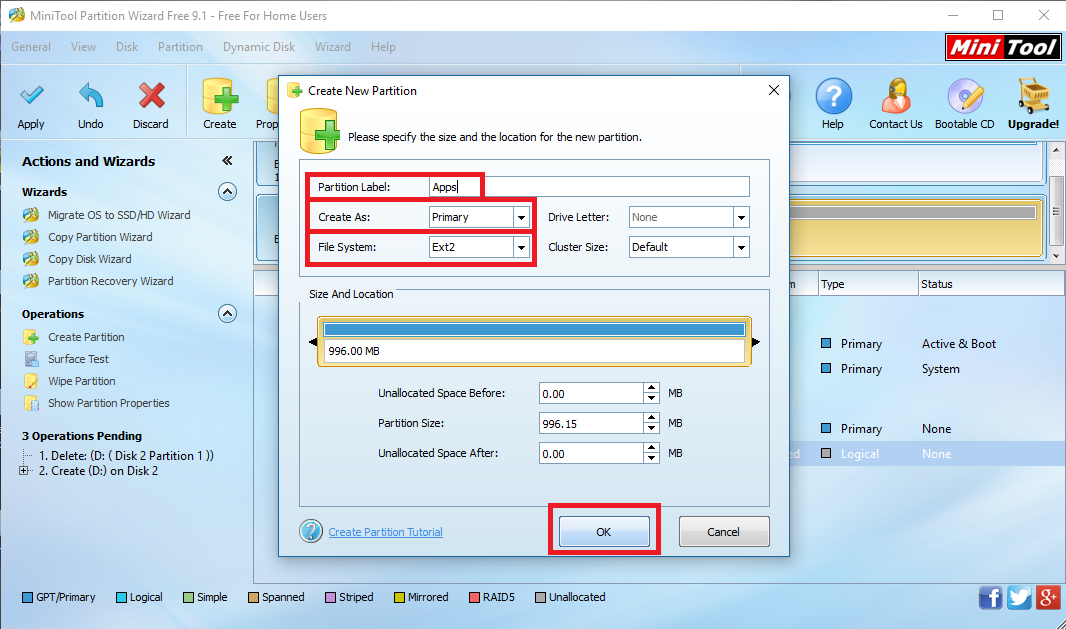The width and height of the screenshot is (1066, 629).
Task: Click Cancel in the partition dialog
Action: pos(723,532)
